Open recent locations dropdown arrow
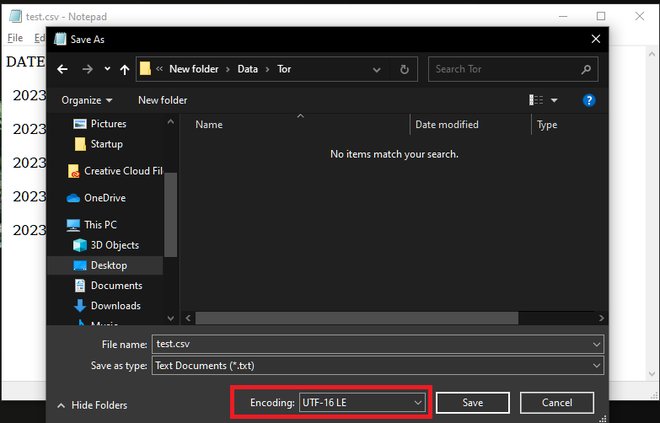 pyautogui.click(x=107, y=69)
